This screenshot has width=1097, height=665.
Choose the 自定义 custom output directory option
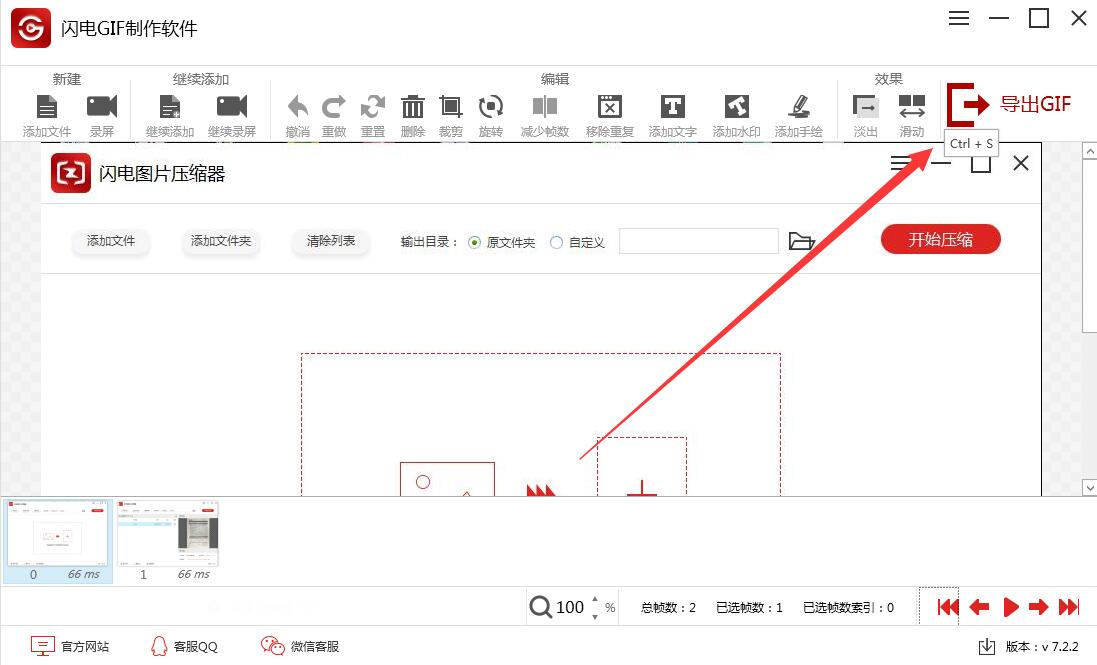pos(556,241)
